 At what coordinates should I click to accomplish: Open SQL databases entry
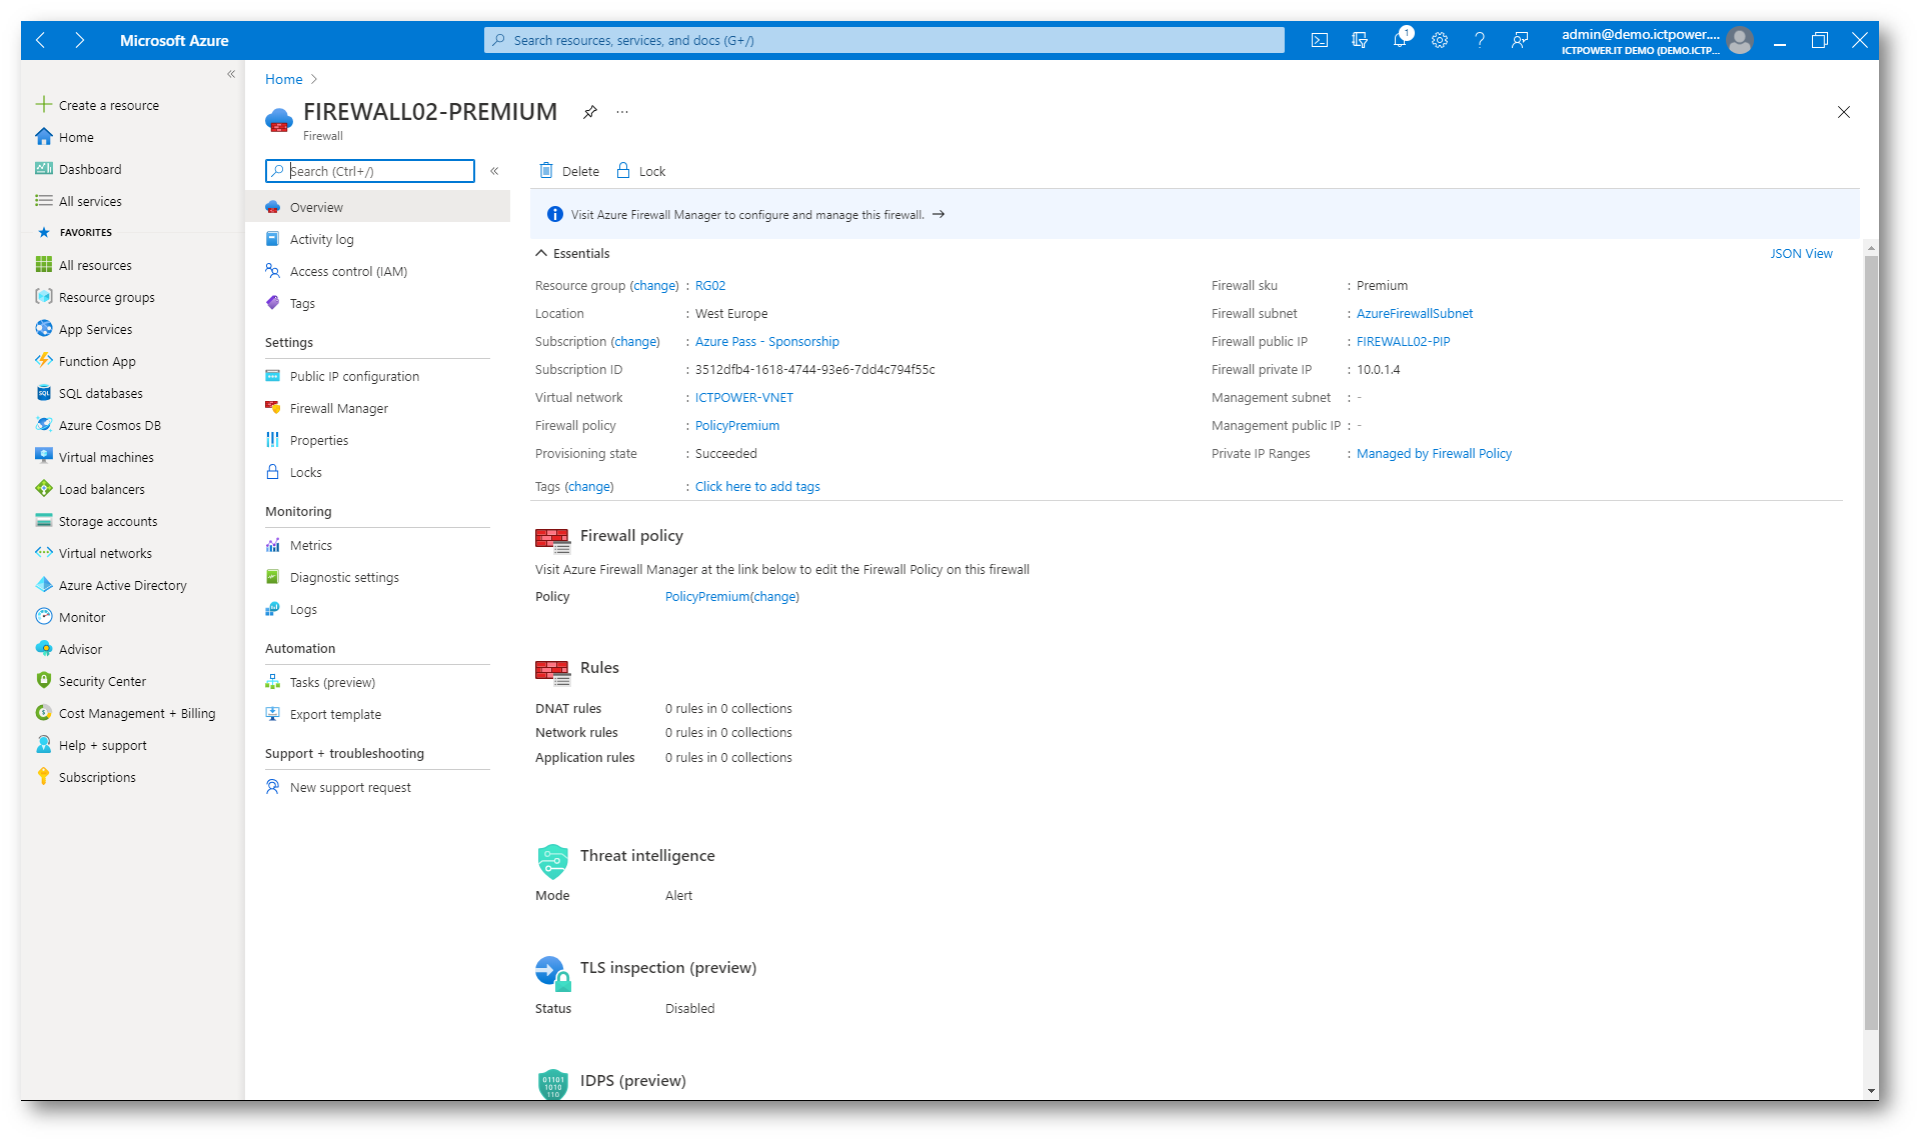click(x=89, y=393)
